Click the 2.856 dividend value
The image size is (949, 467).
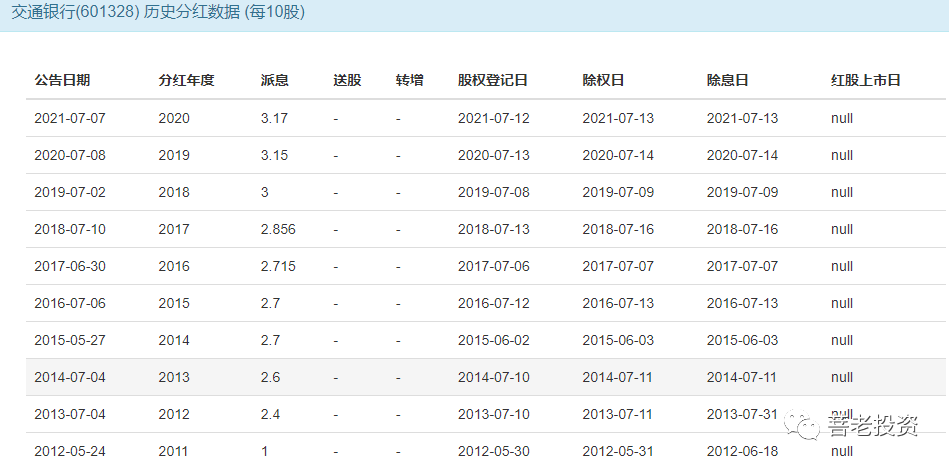[x=278, y=229]
